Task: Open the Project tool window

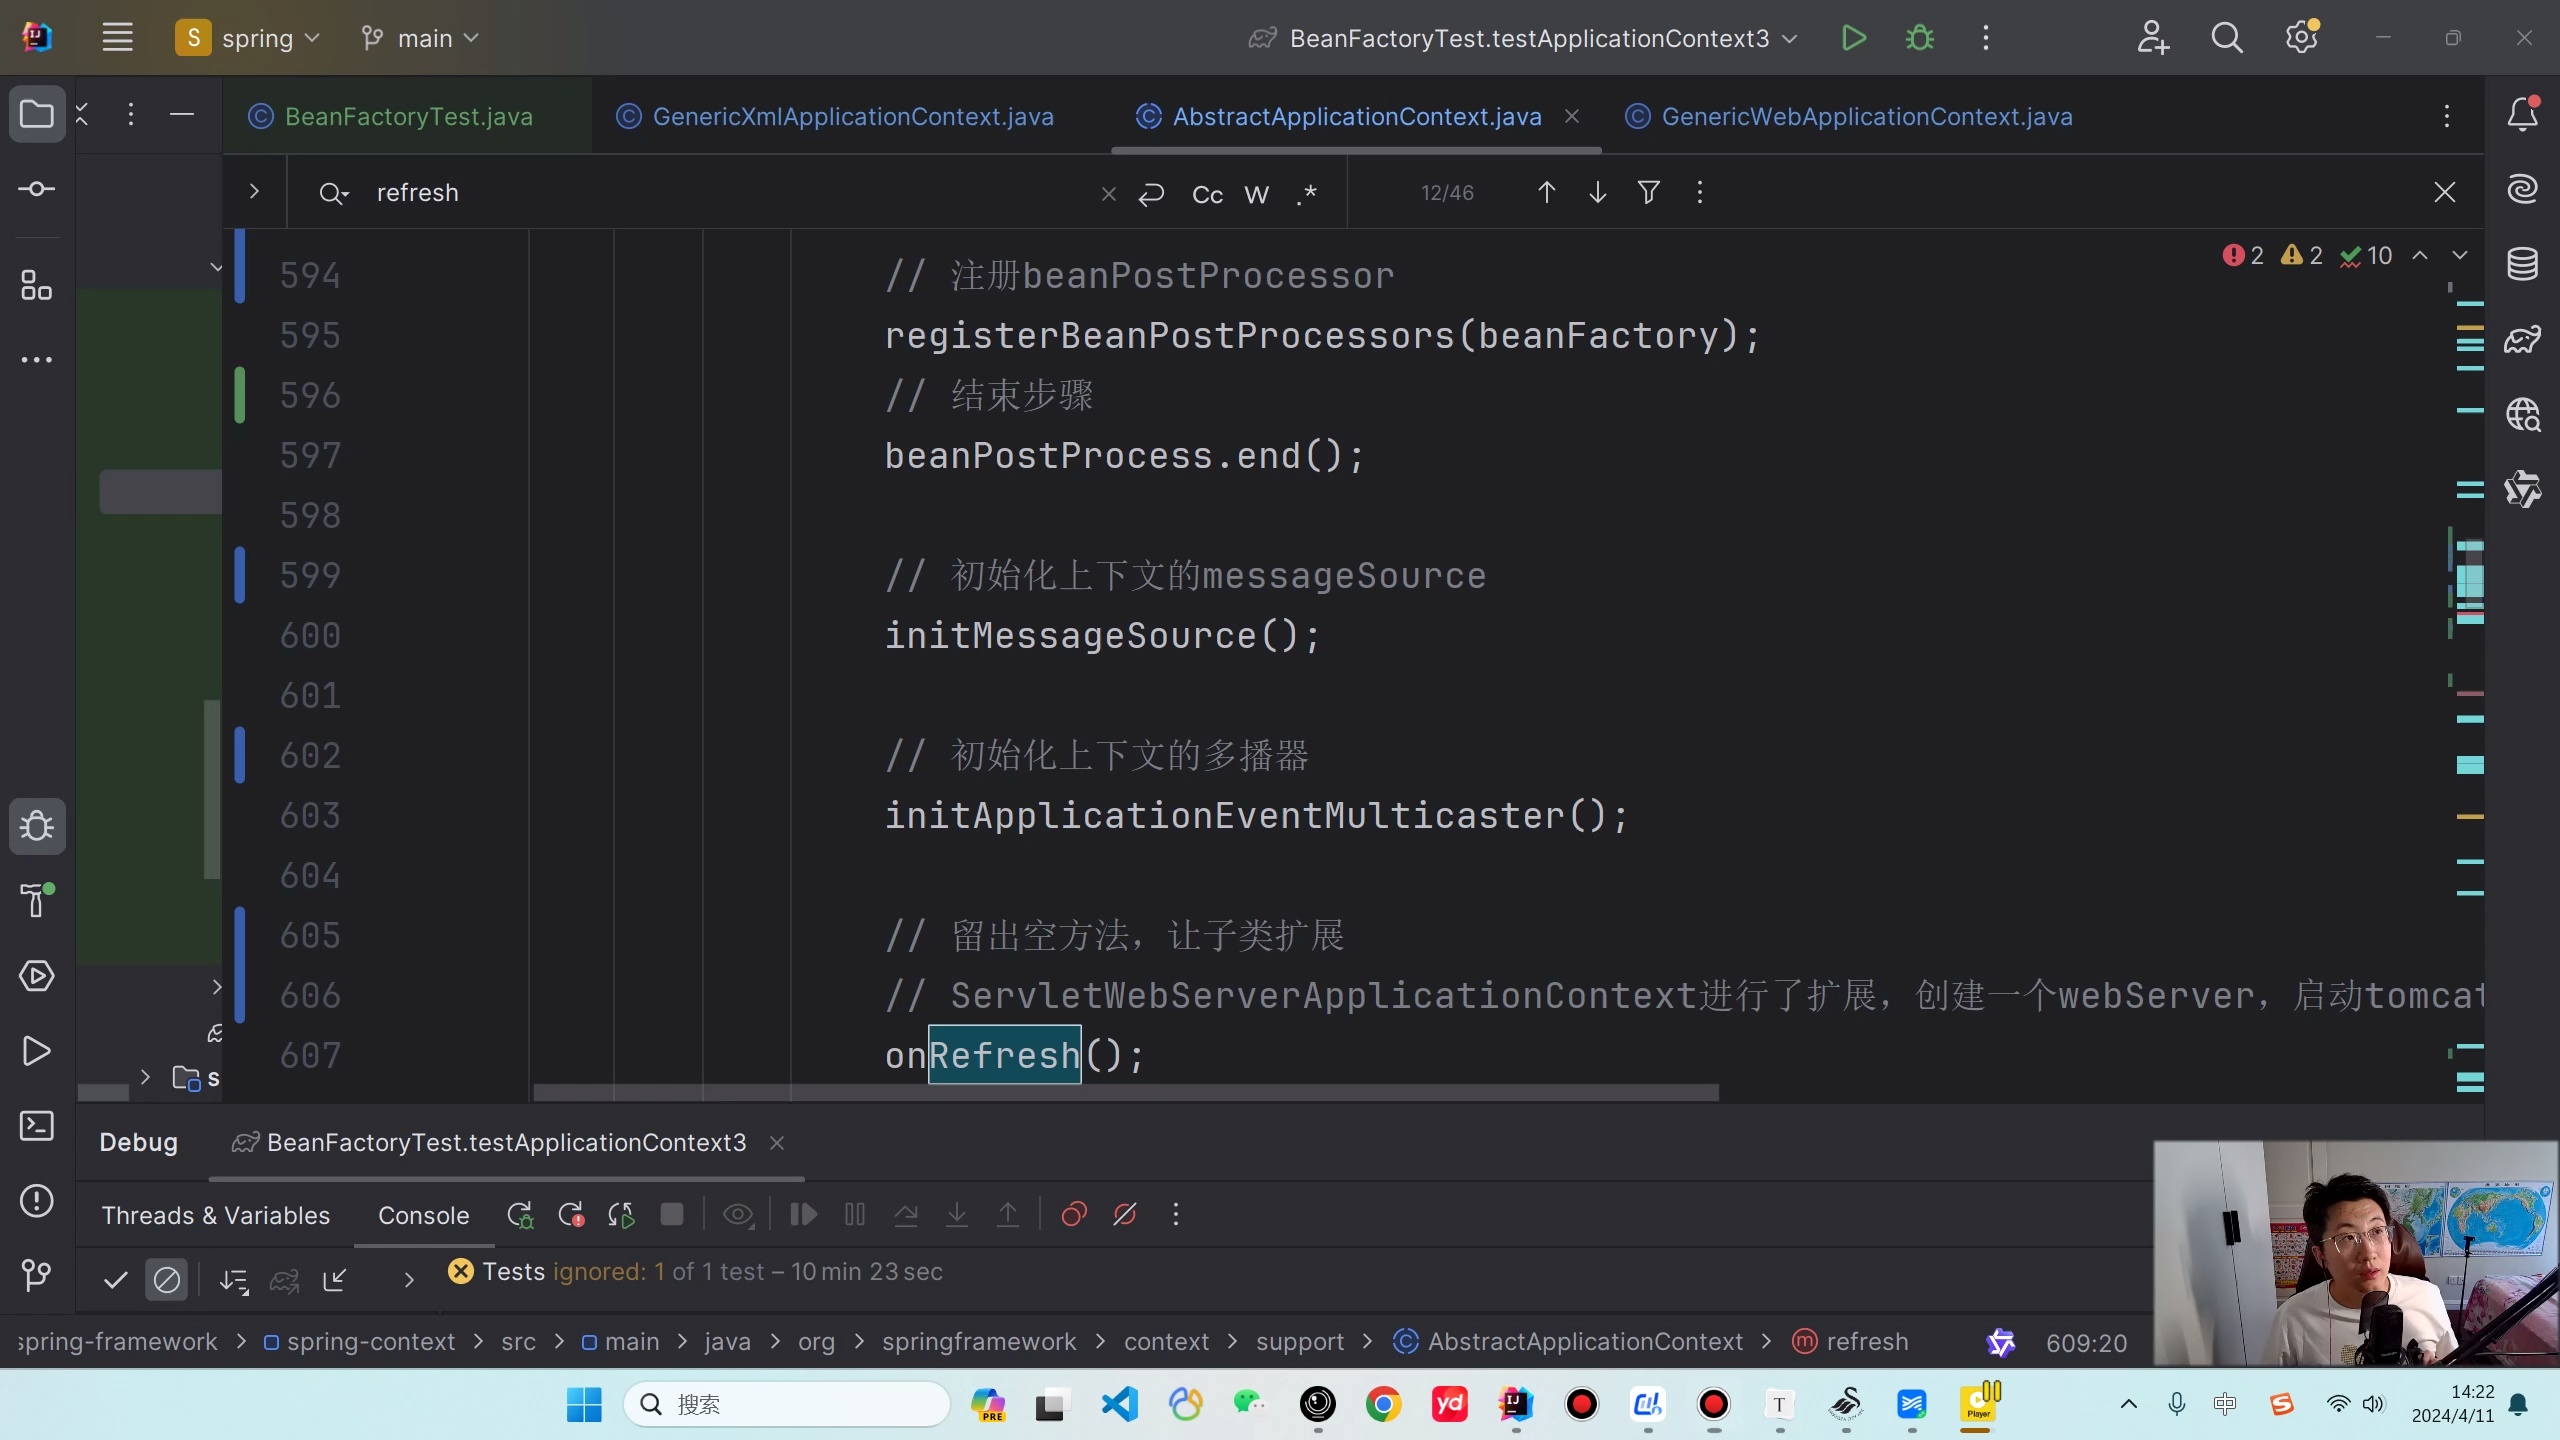Action: (36, 114)
